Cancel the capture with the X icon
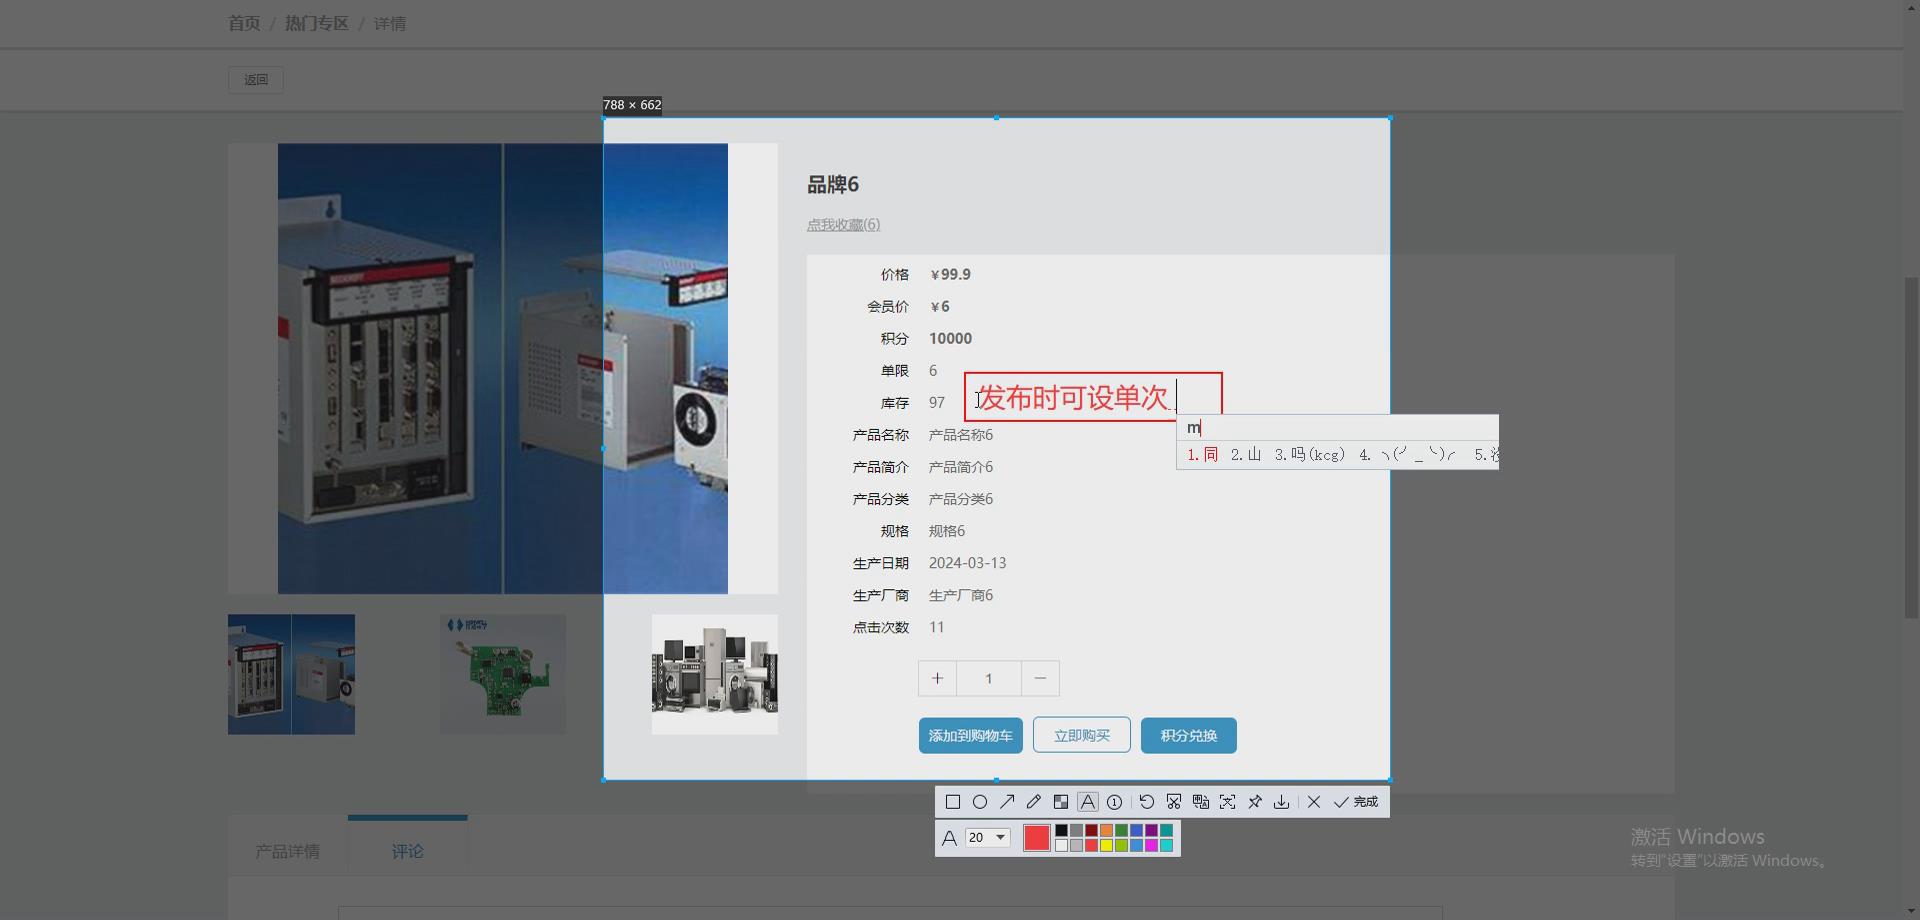1920x920 pixels. 1313,801
